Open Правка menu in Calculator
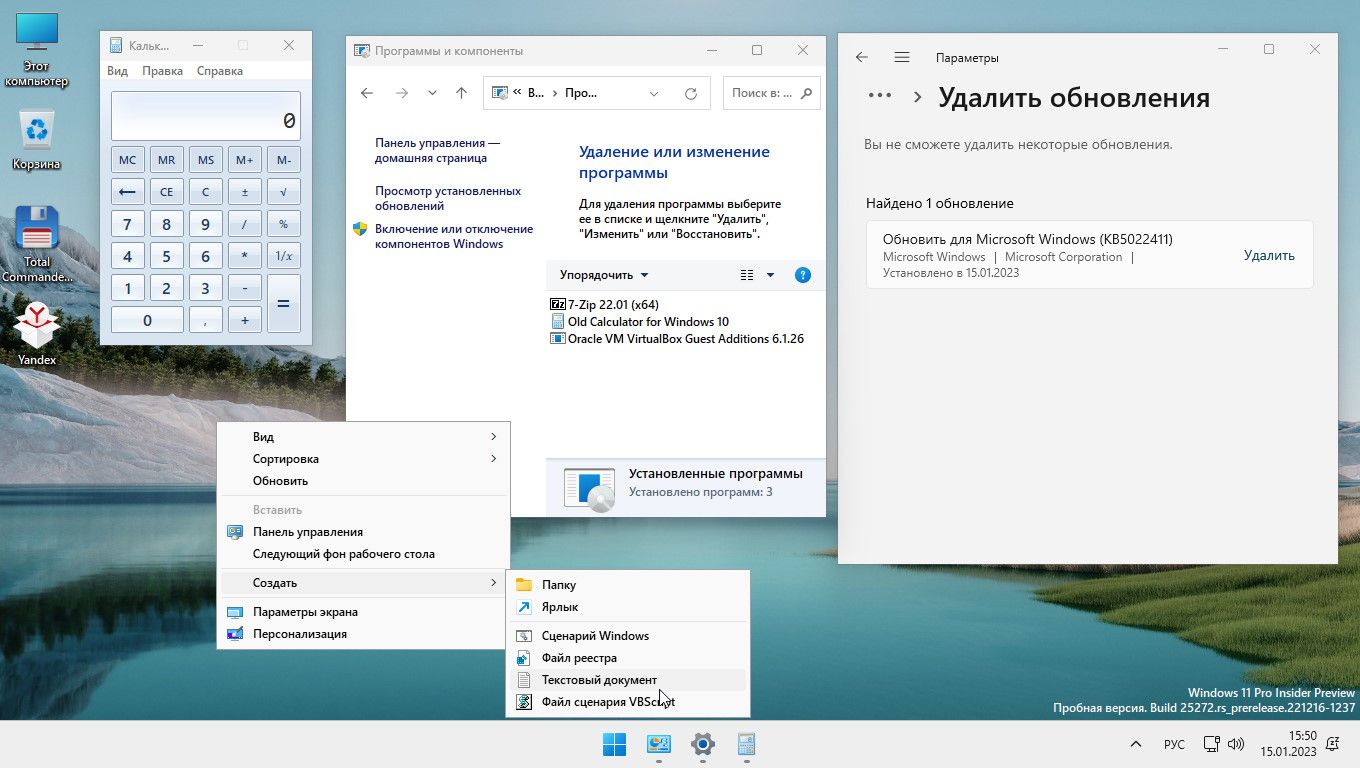Viewport: 1360px width, 768px height. pos(162,71)
